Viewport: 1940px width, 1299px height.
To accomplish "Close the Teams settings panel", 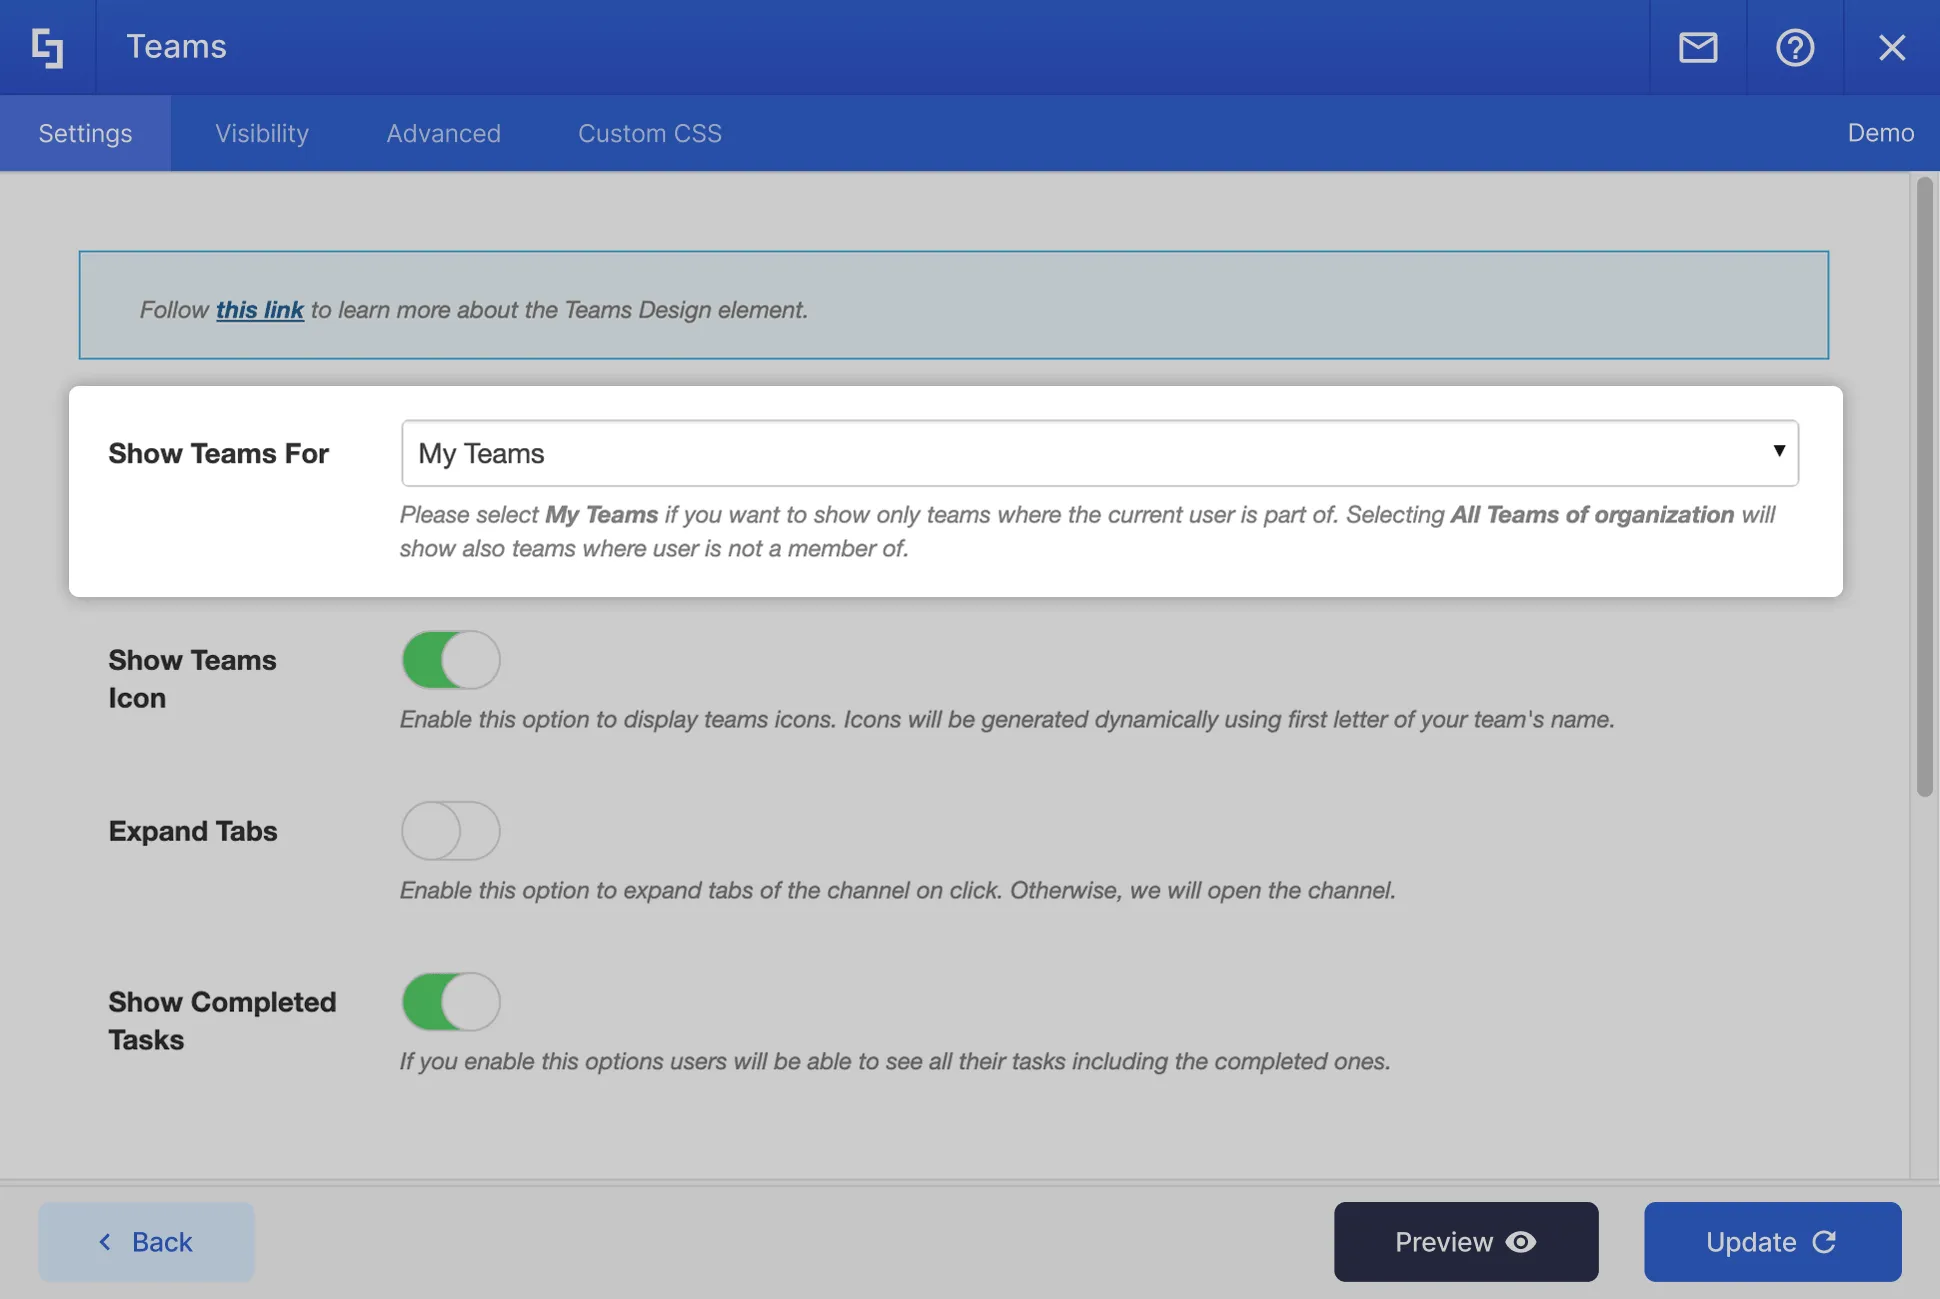I will 1891,47.
